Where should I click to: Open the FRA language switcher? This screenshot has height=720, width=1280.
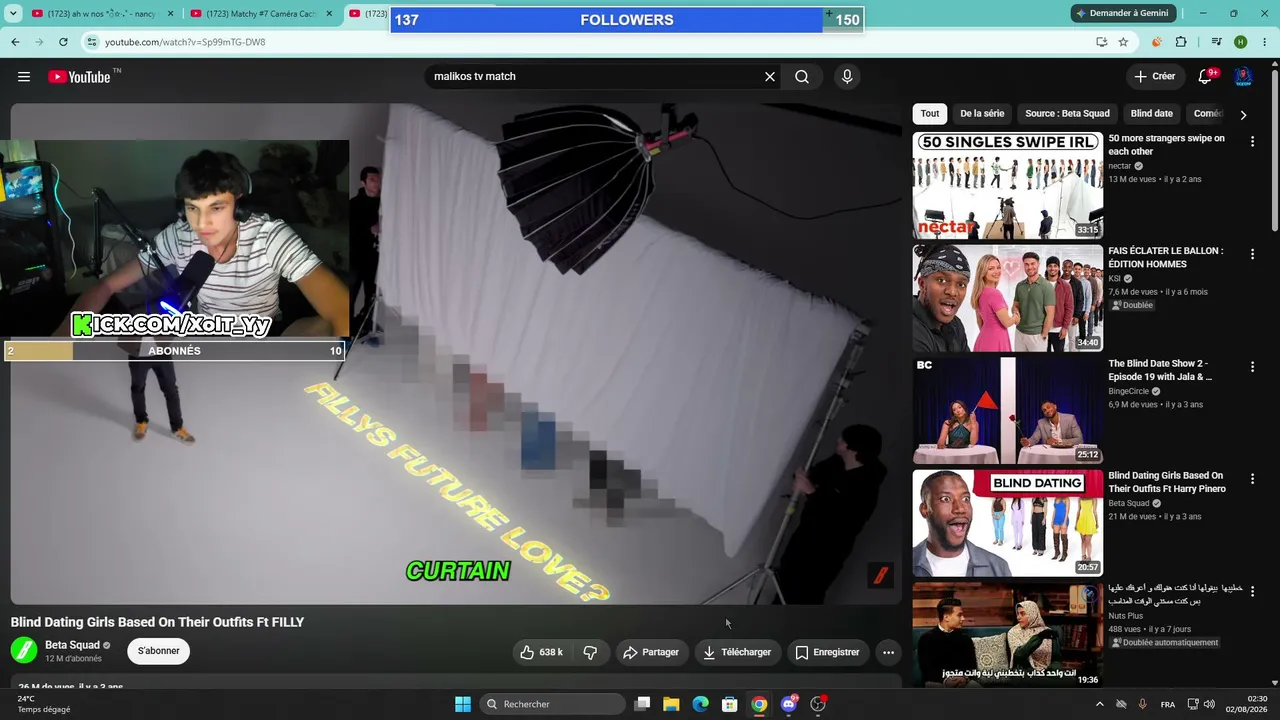1168,704
